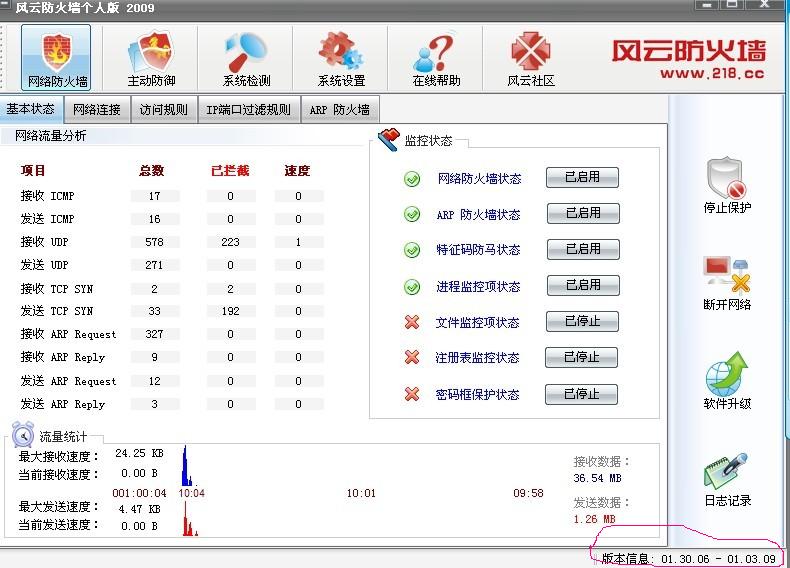Click 接收 UDP total value 578
The height and width of the screenshot is (568, 790).
pos(154,242)
